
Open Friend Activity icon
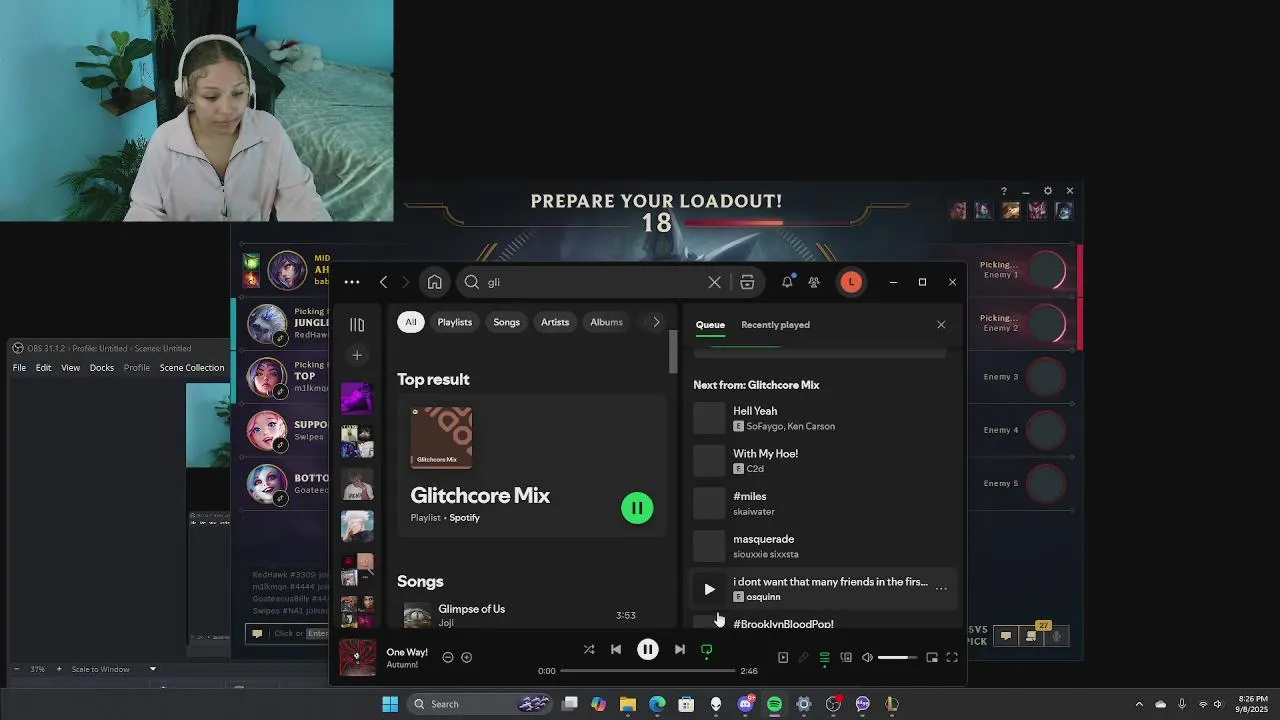(x=814, y=282)
